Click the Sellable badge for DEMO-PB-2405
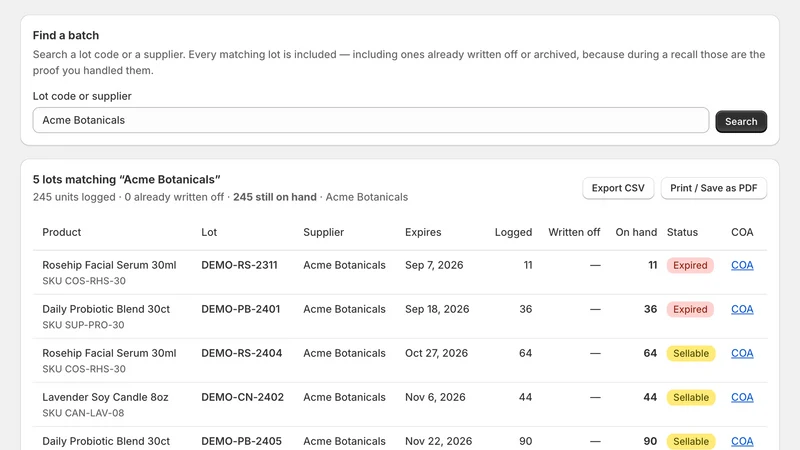Viewport: 800px width, 450px height. click(x=691, y=441)
